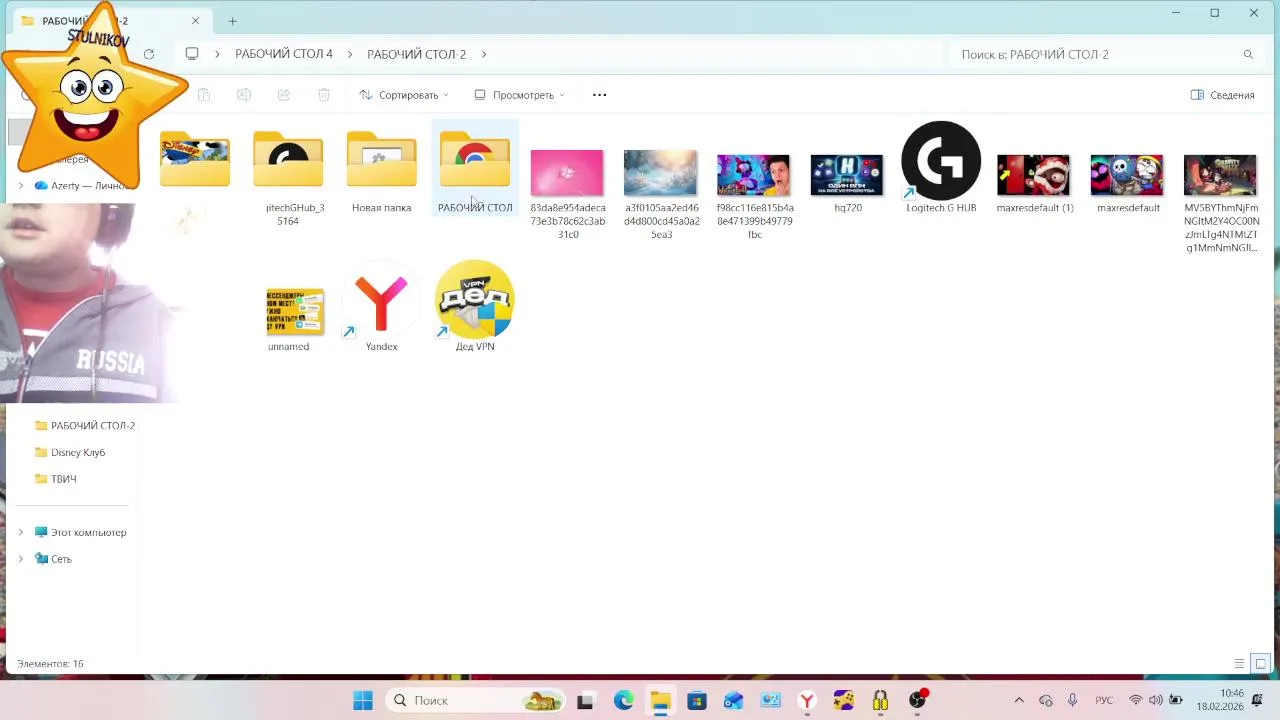Viewport: 1280px width, 720px height.
Task: Click the delete trash toolbar icon
Action: (x=324, y=95)
